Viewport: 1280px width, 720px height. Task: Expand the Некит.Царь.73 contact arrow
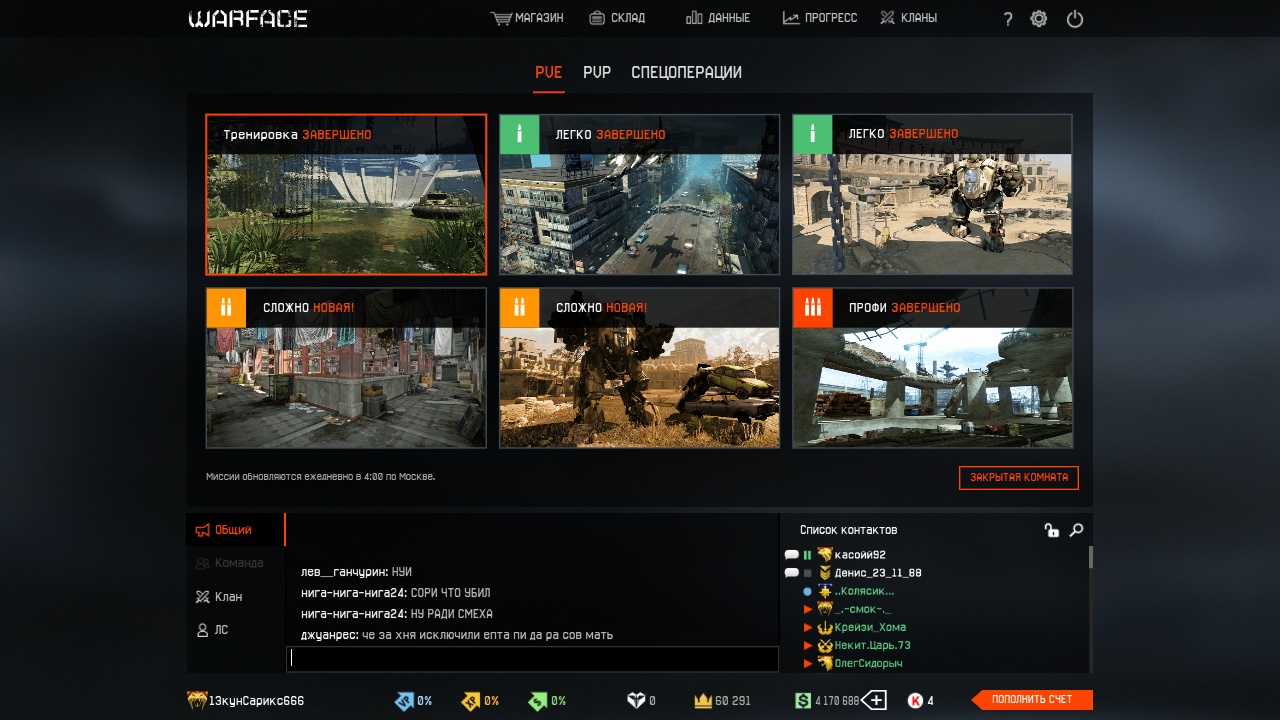pos(808,645)
